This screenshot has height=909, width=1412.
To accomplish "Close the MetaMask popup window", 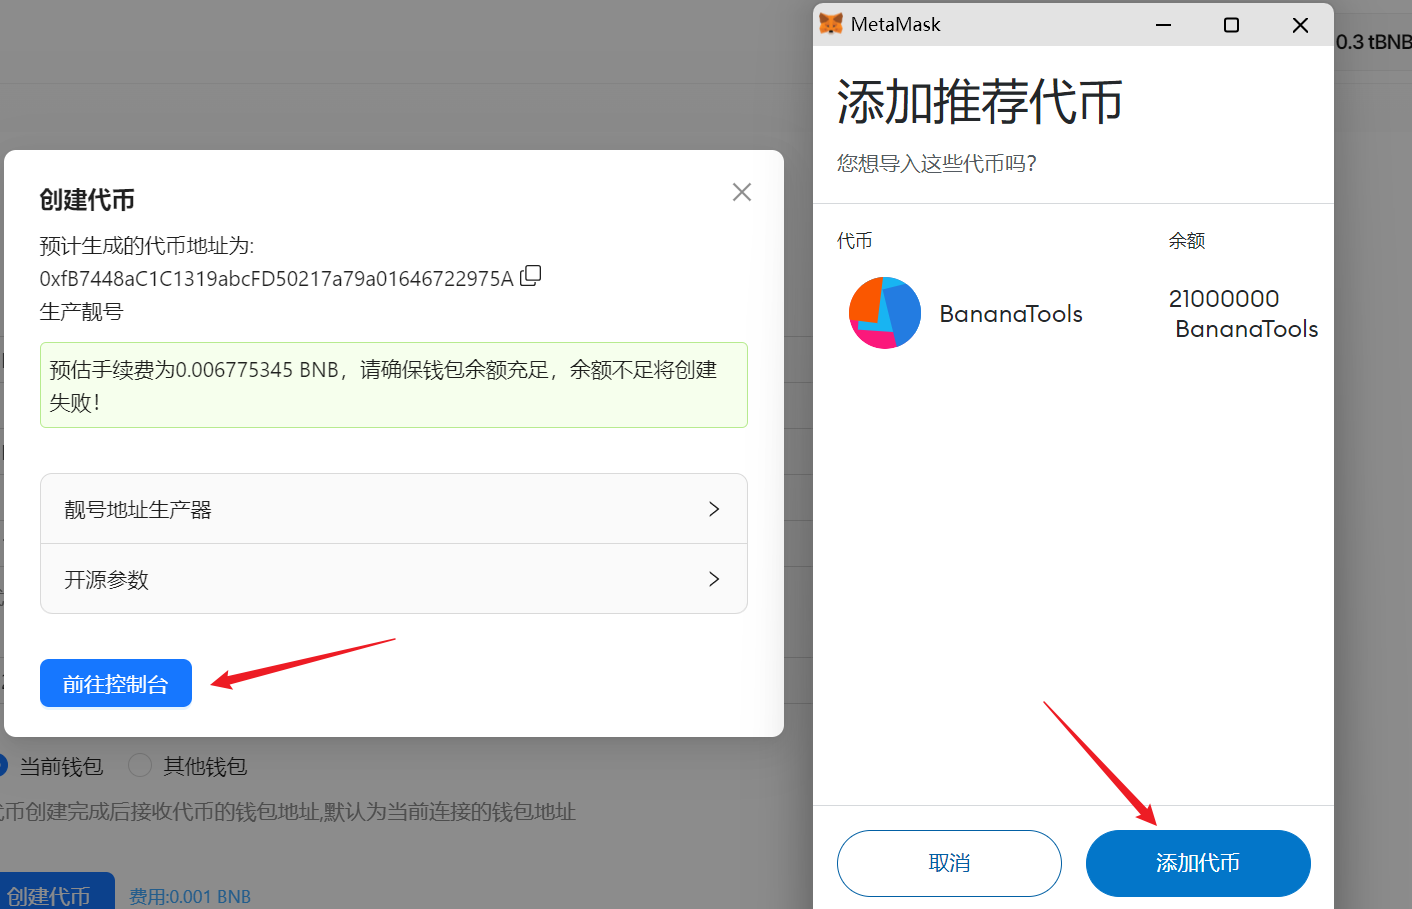I will click(x=1300, y=25).
